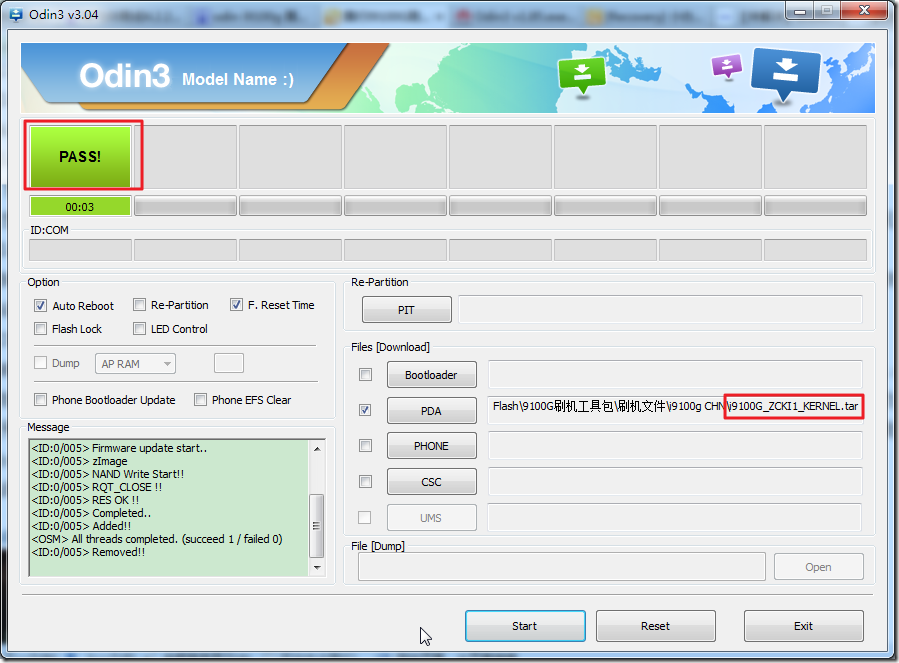Click the blue download icon in banner
Image resolution: width=899 pixels, height=663 pixels.
click(785, 75)
